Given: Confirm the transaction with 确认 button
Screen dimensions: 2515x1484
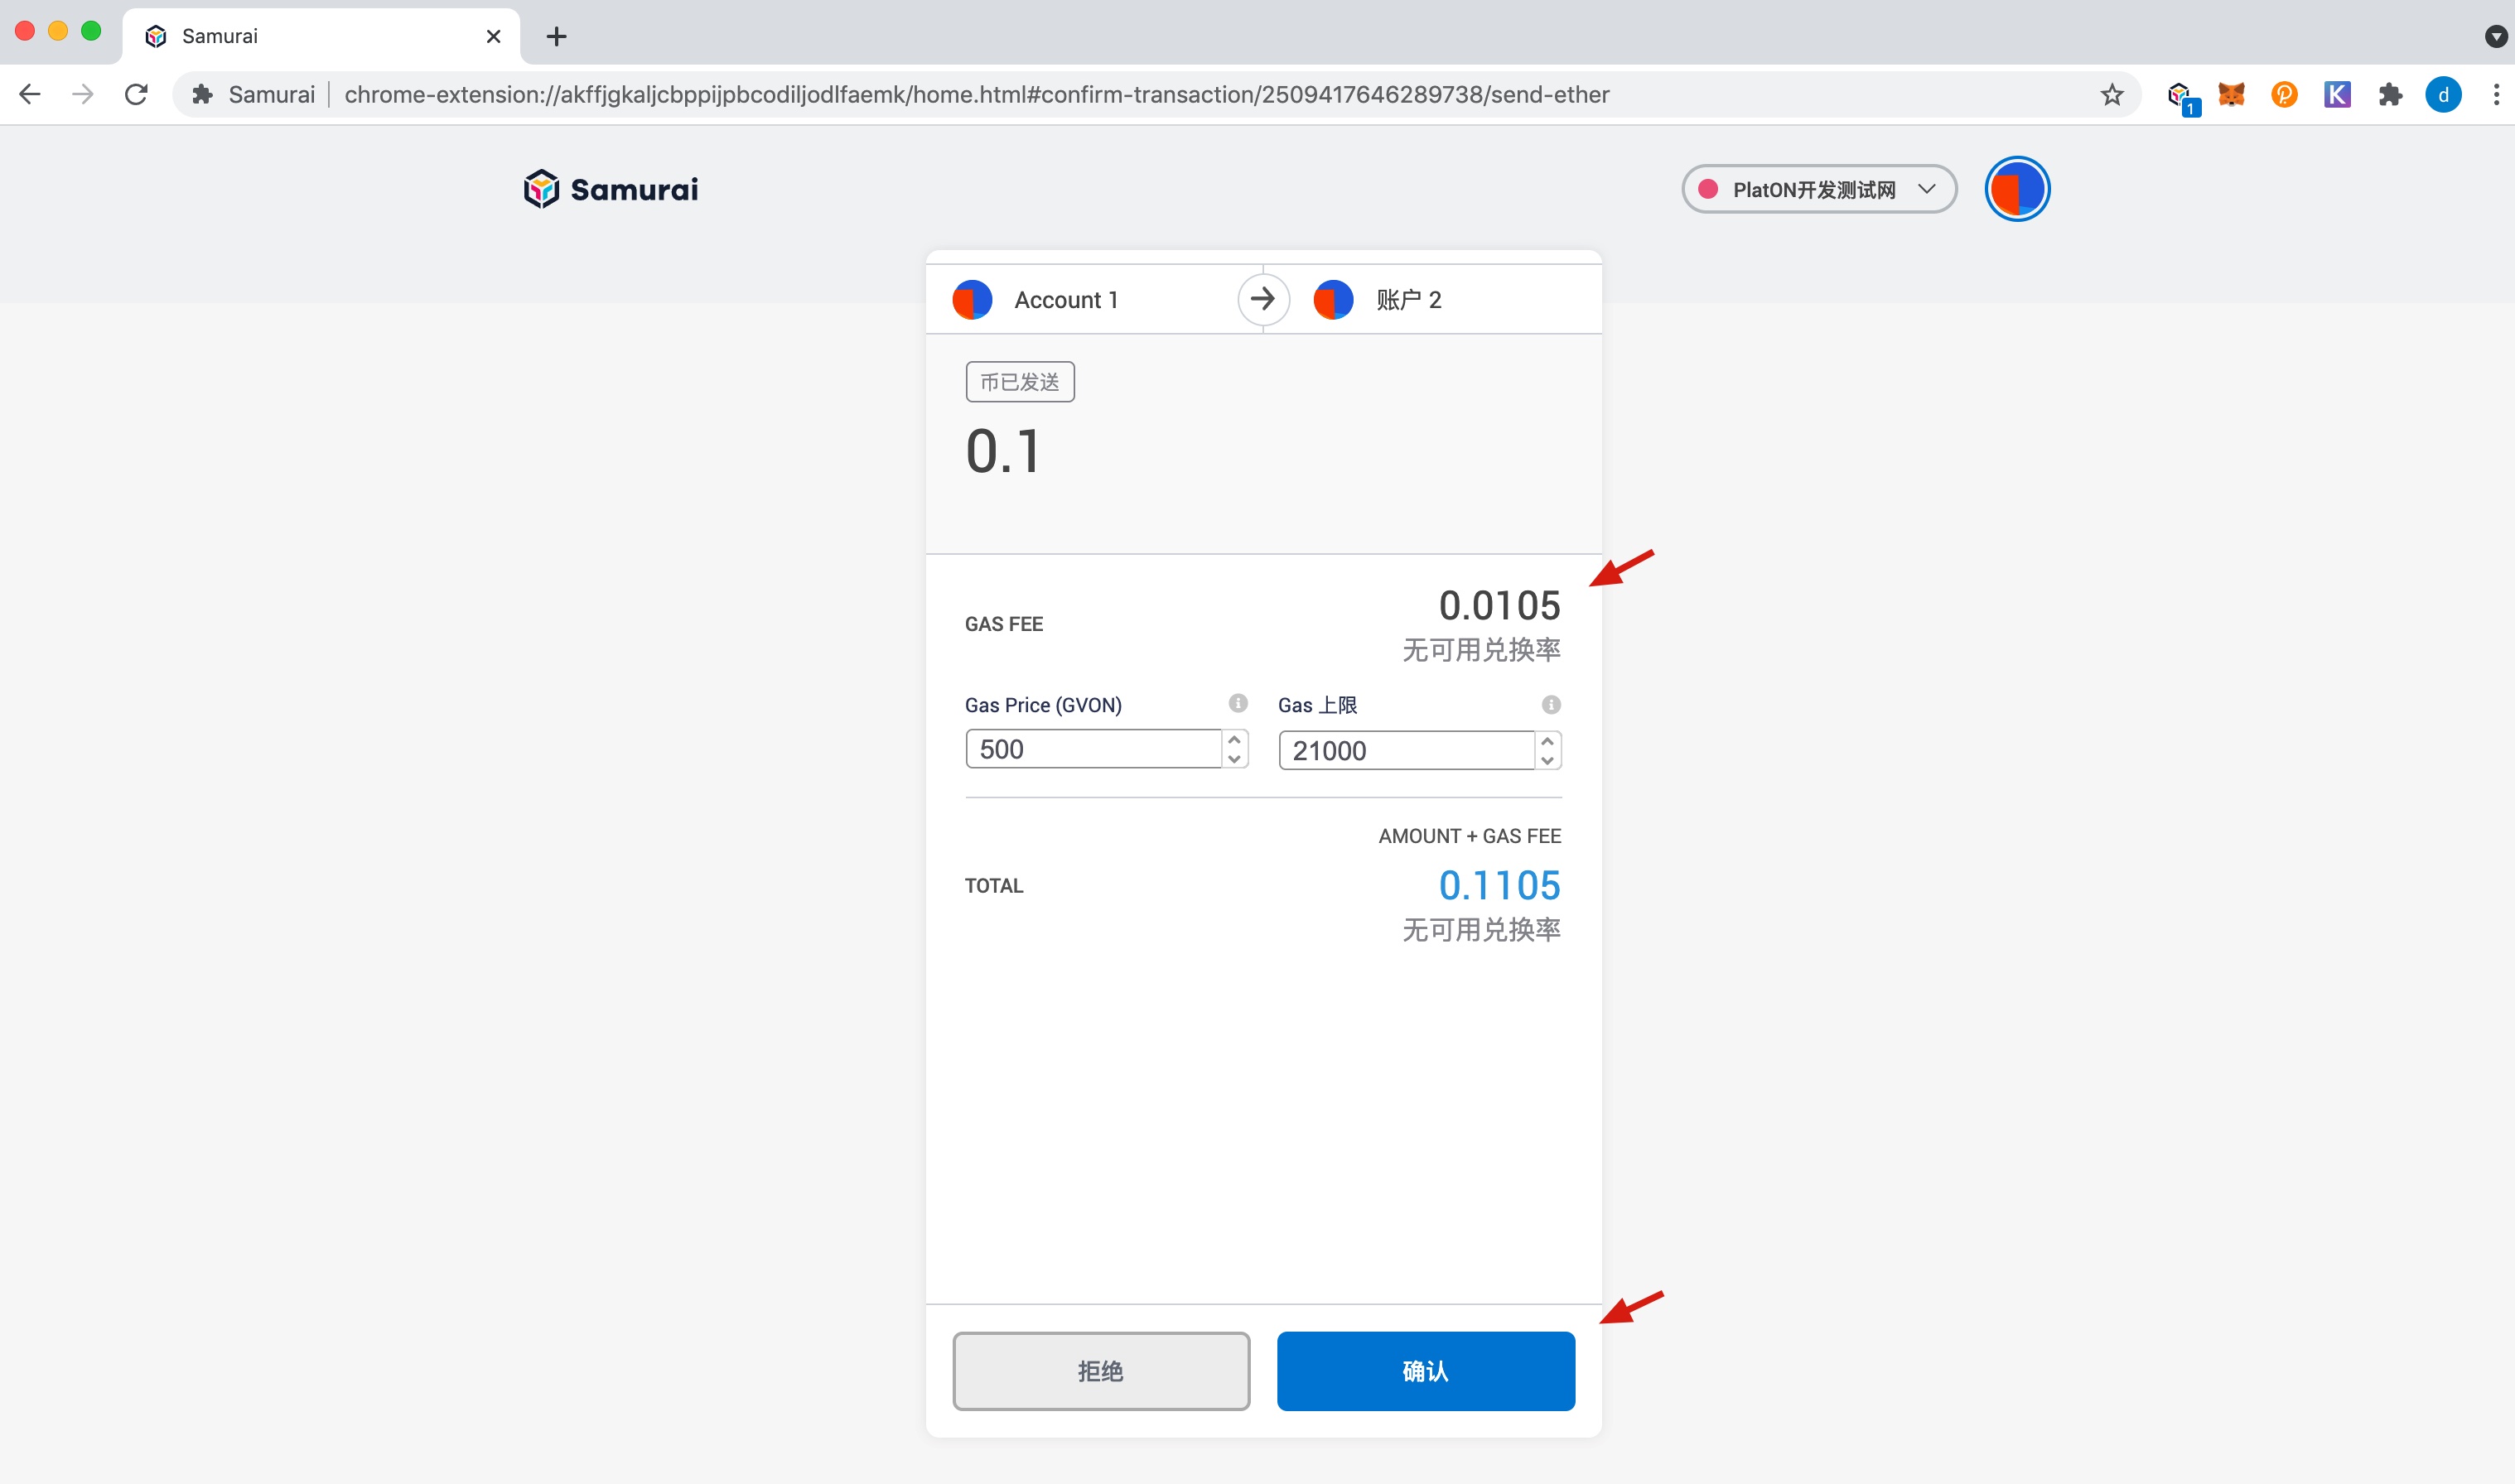Looking at the screenshot, I should [x=1426, y=1370].
